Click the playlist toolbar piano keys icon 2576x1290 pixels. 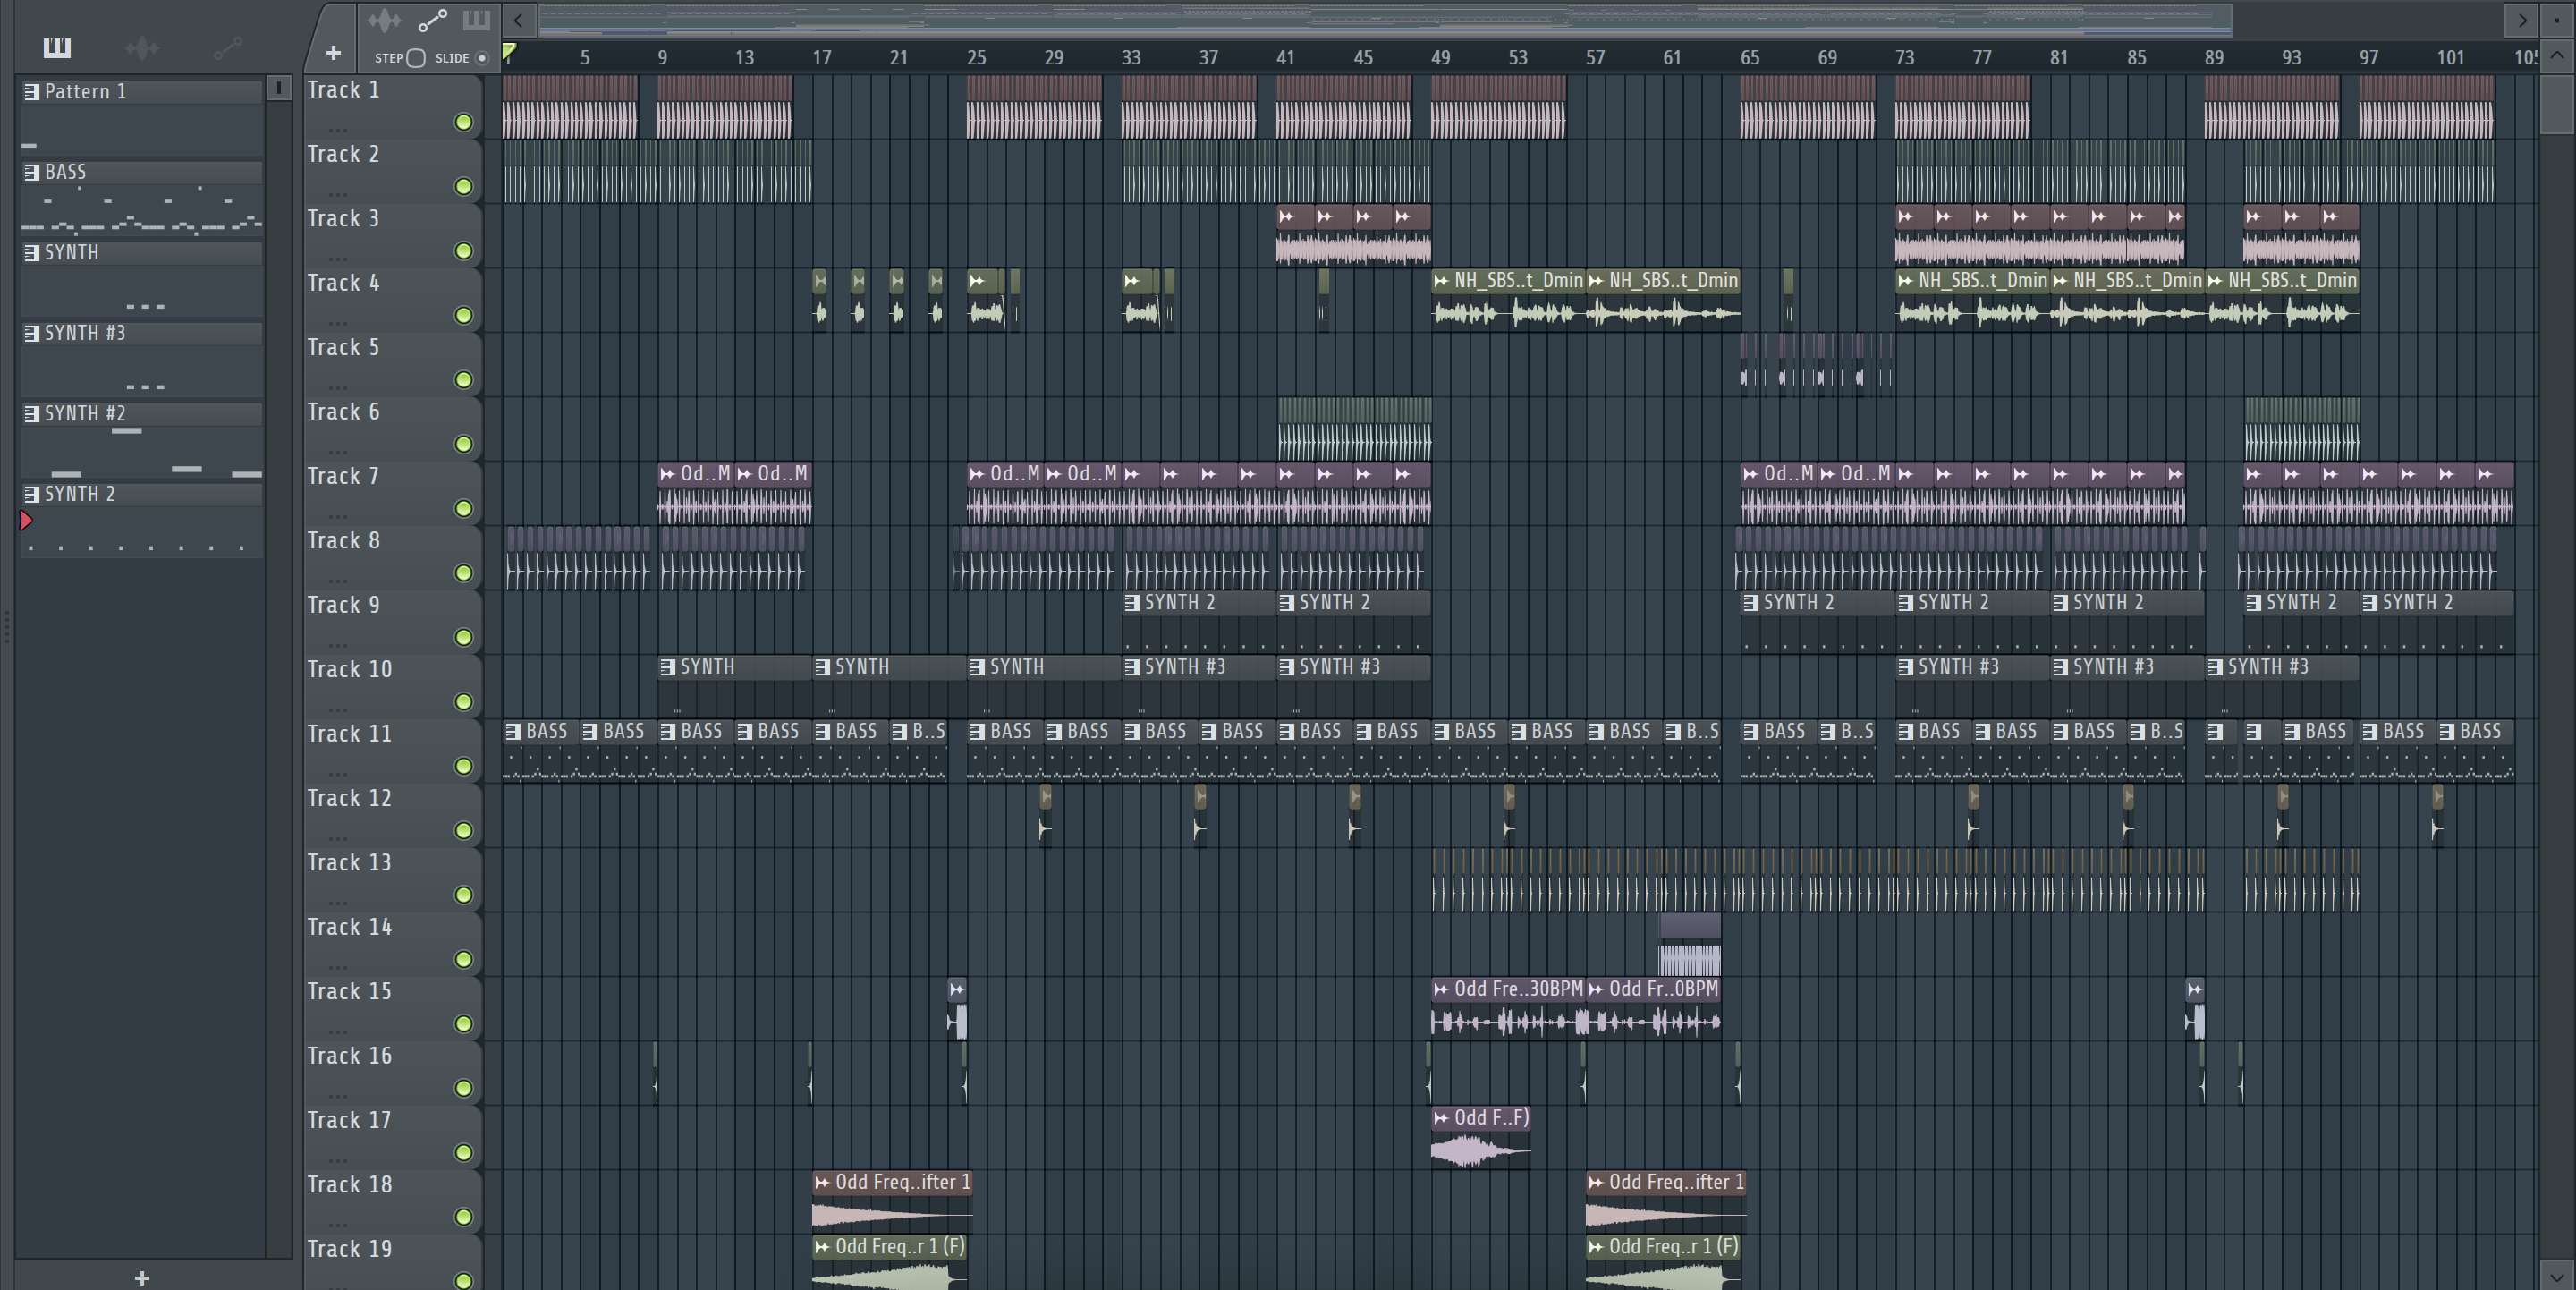[476, 19]
